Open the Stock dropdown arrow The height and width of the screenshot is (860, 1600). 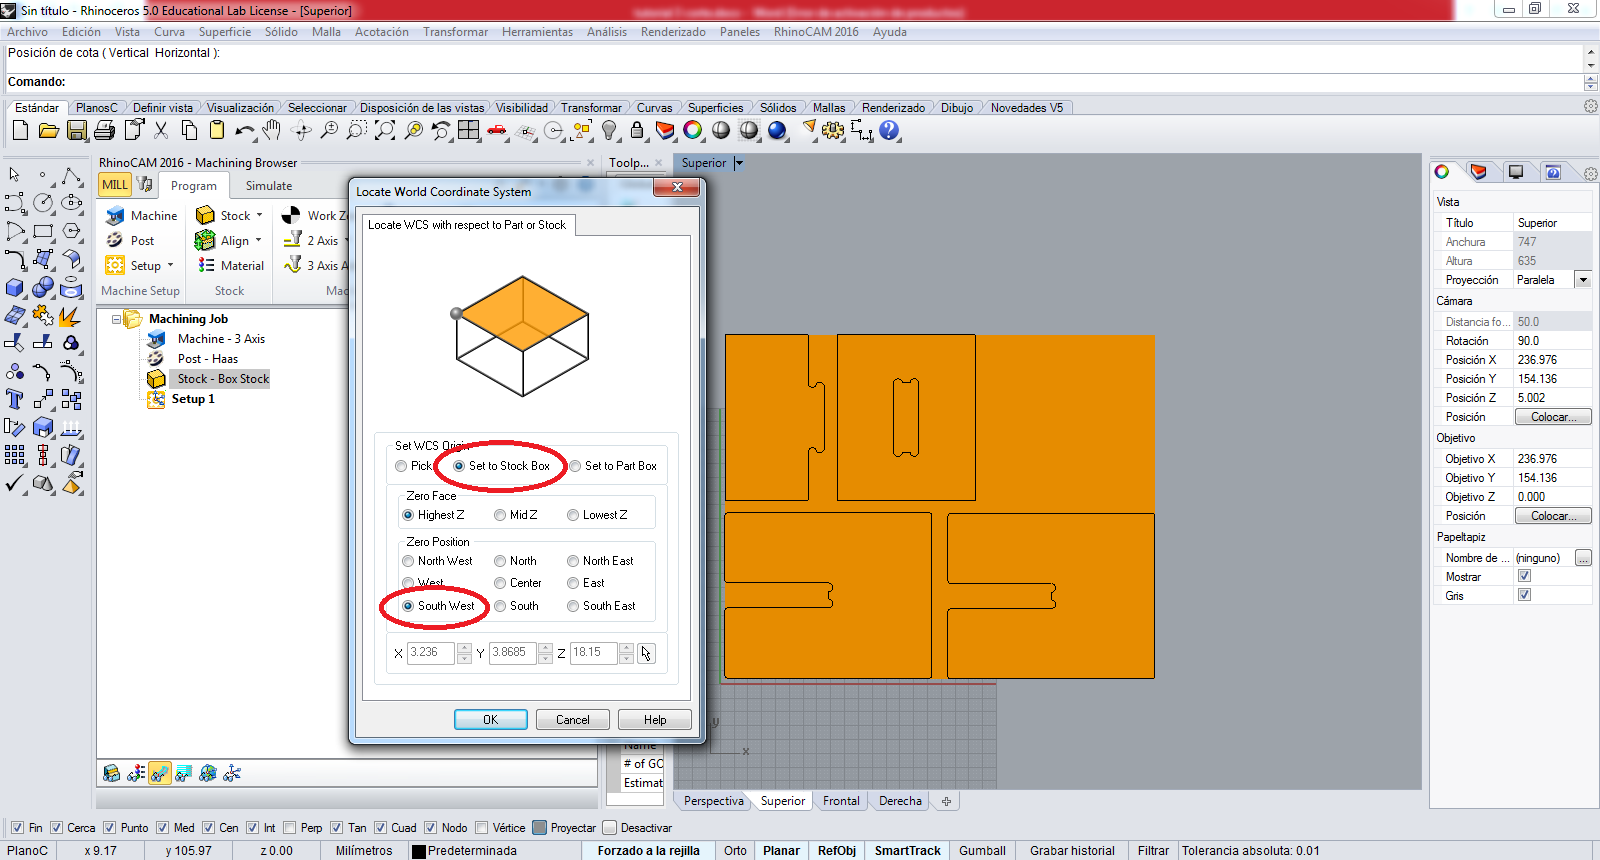(259, 216)
